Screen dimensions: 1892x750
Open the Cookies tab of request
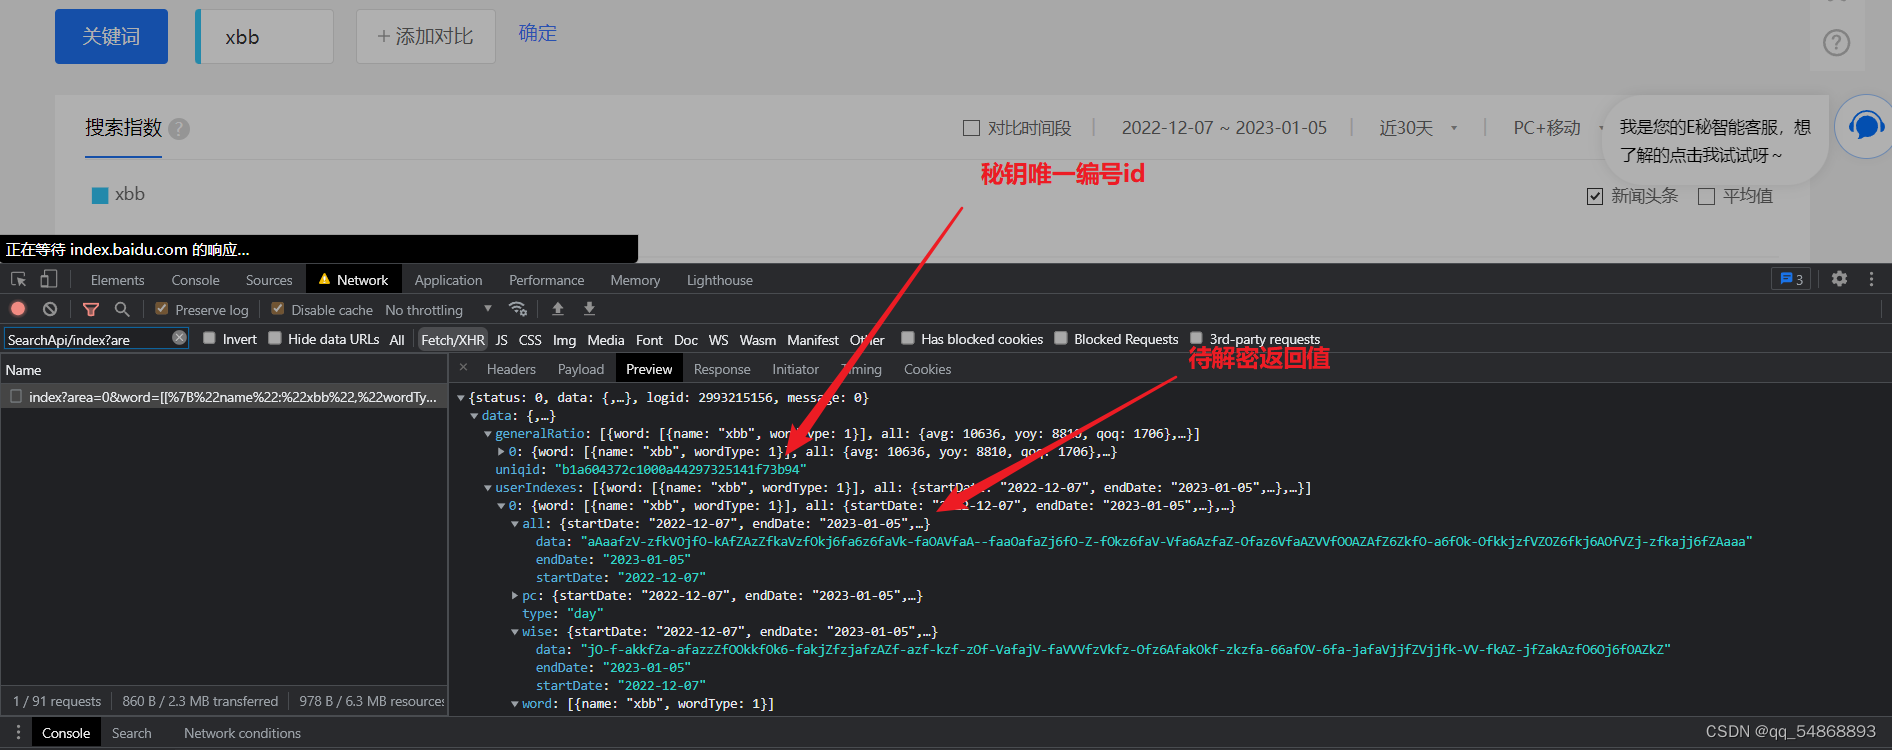927,369
